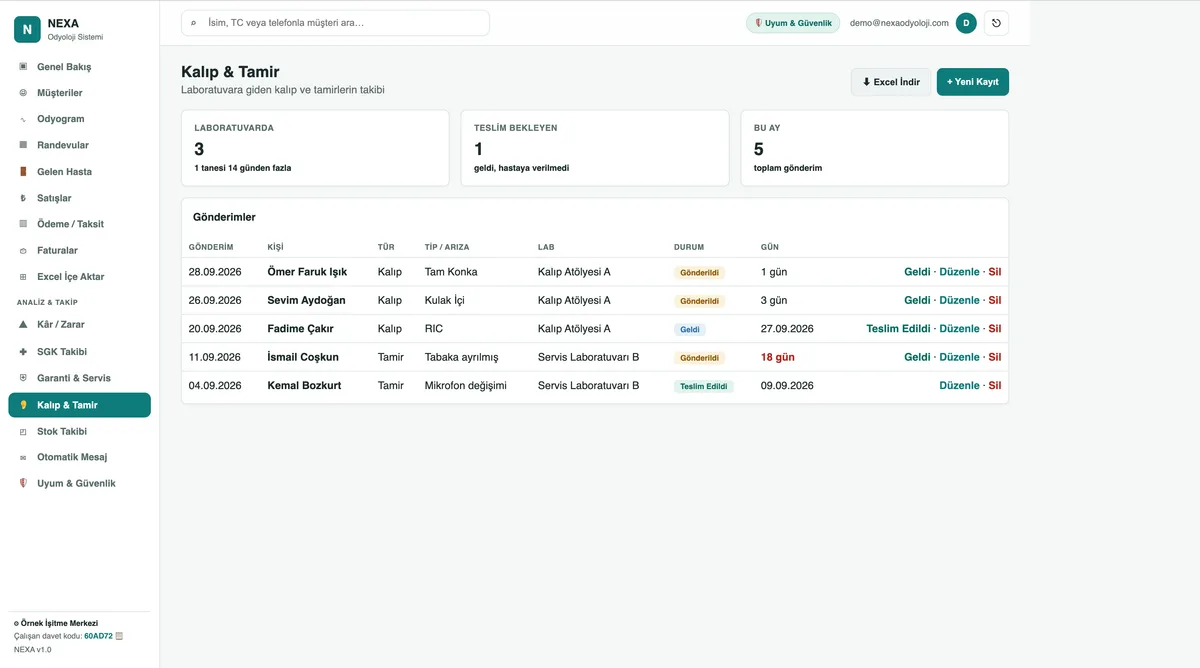The image size is (1200, 668).
Task: Click the Gelen Hasta door icon
Action: 23,172
